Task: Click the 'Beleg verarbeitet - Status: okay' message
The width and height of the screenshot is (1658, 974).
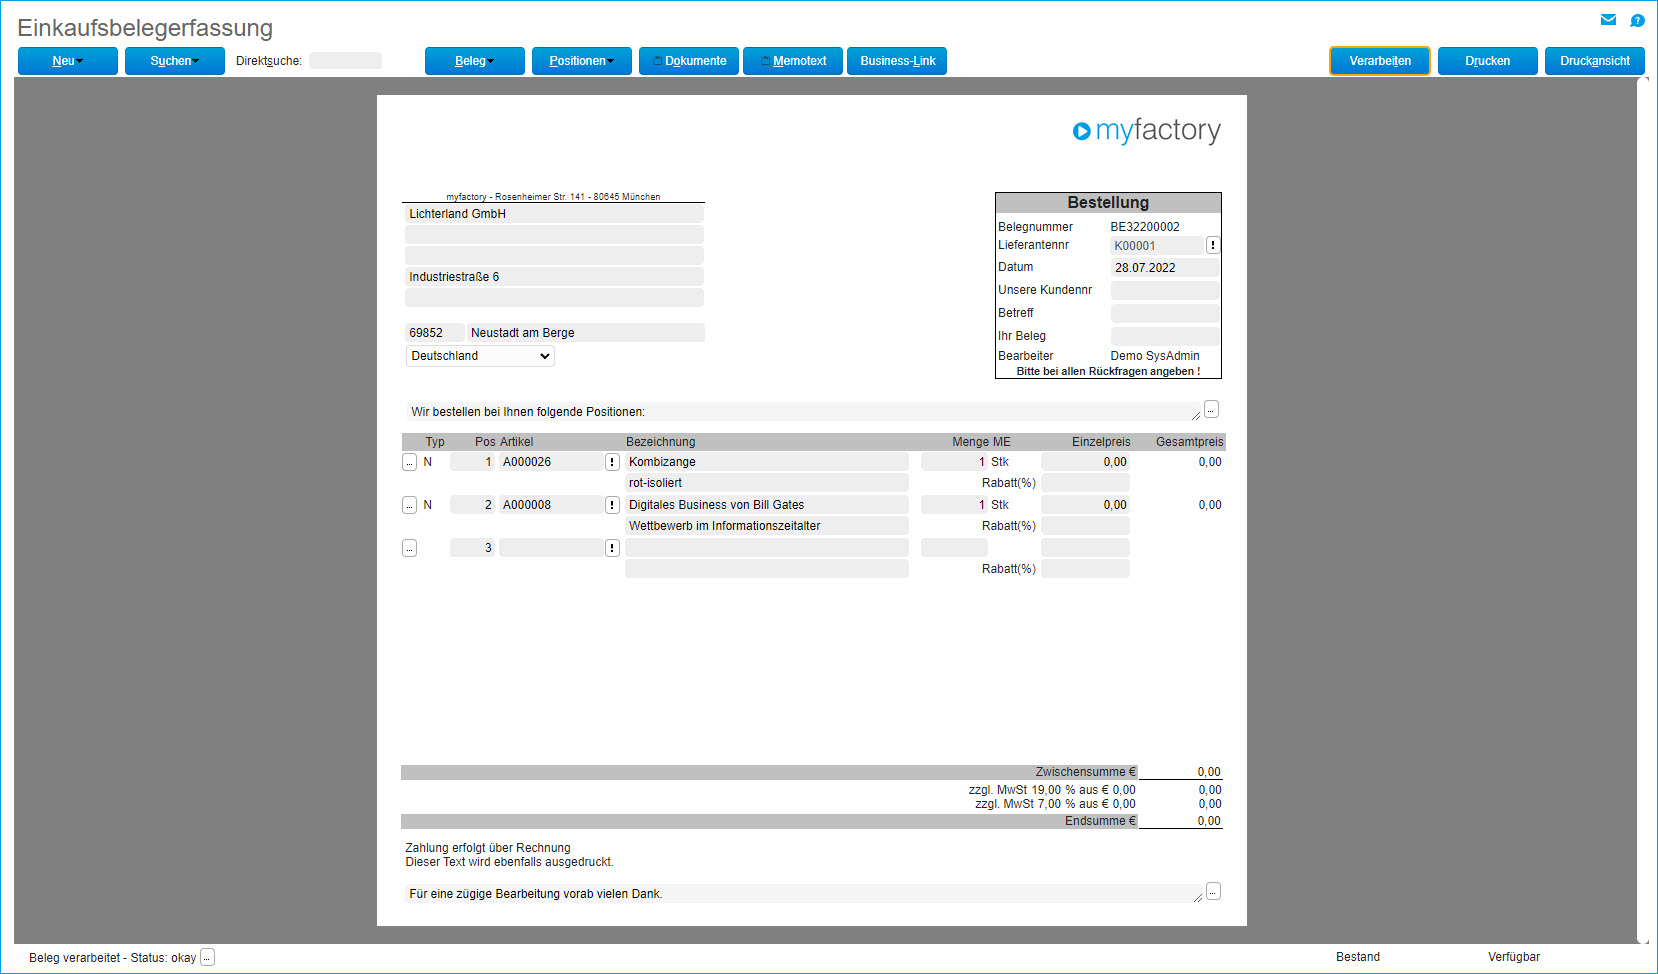Action: tap(113, 958)
